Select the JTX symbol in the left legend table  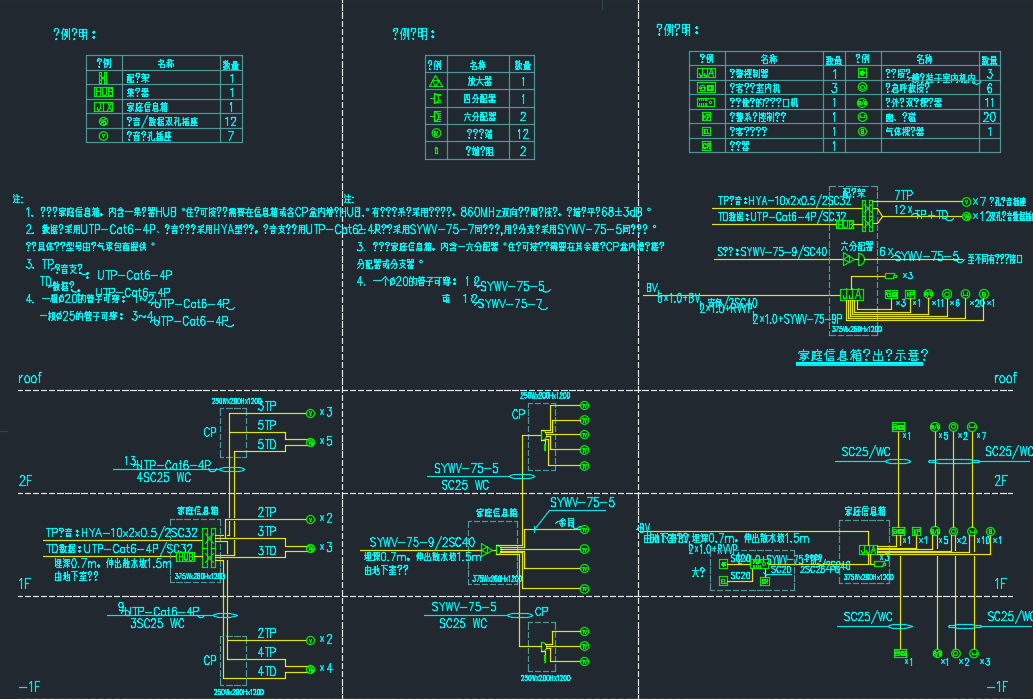pos(103,107)
